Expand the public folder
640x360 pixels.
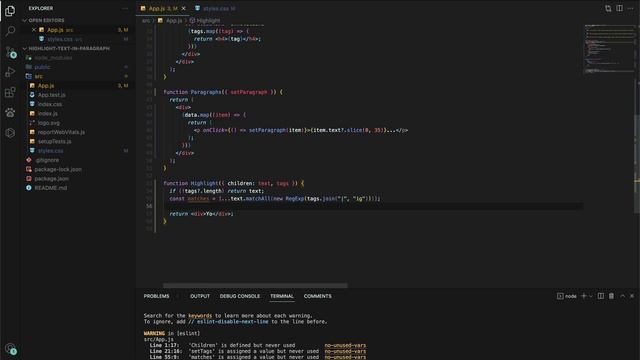coord(42,67)
